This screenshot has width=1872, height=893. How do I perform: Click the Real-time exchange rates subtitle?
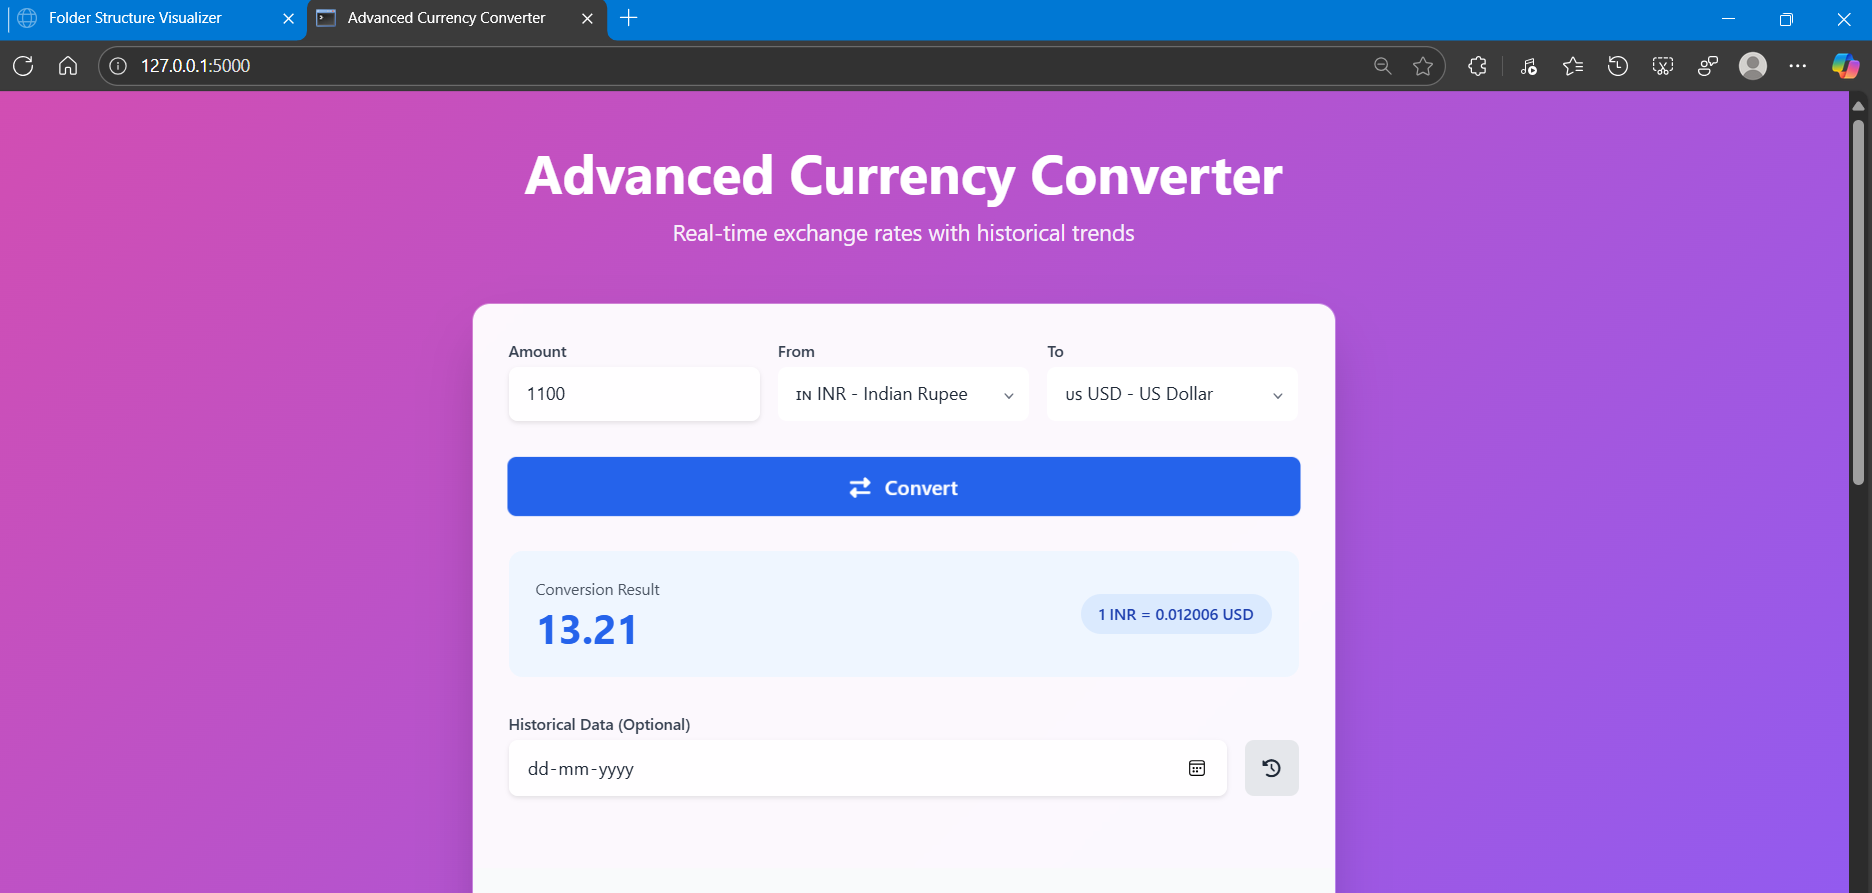point(904,233)
